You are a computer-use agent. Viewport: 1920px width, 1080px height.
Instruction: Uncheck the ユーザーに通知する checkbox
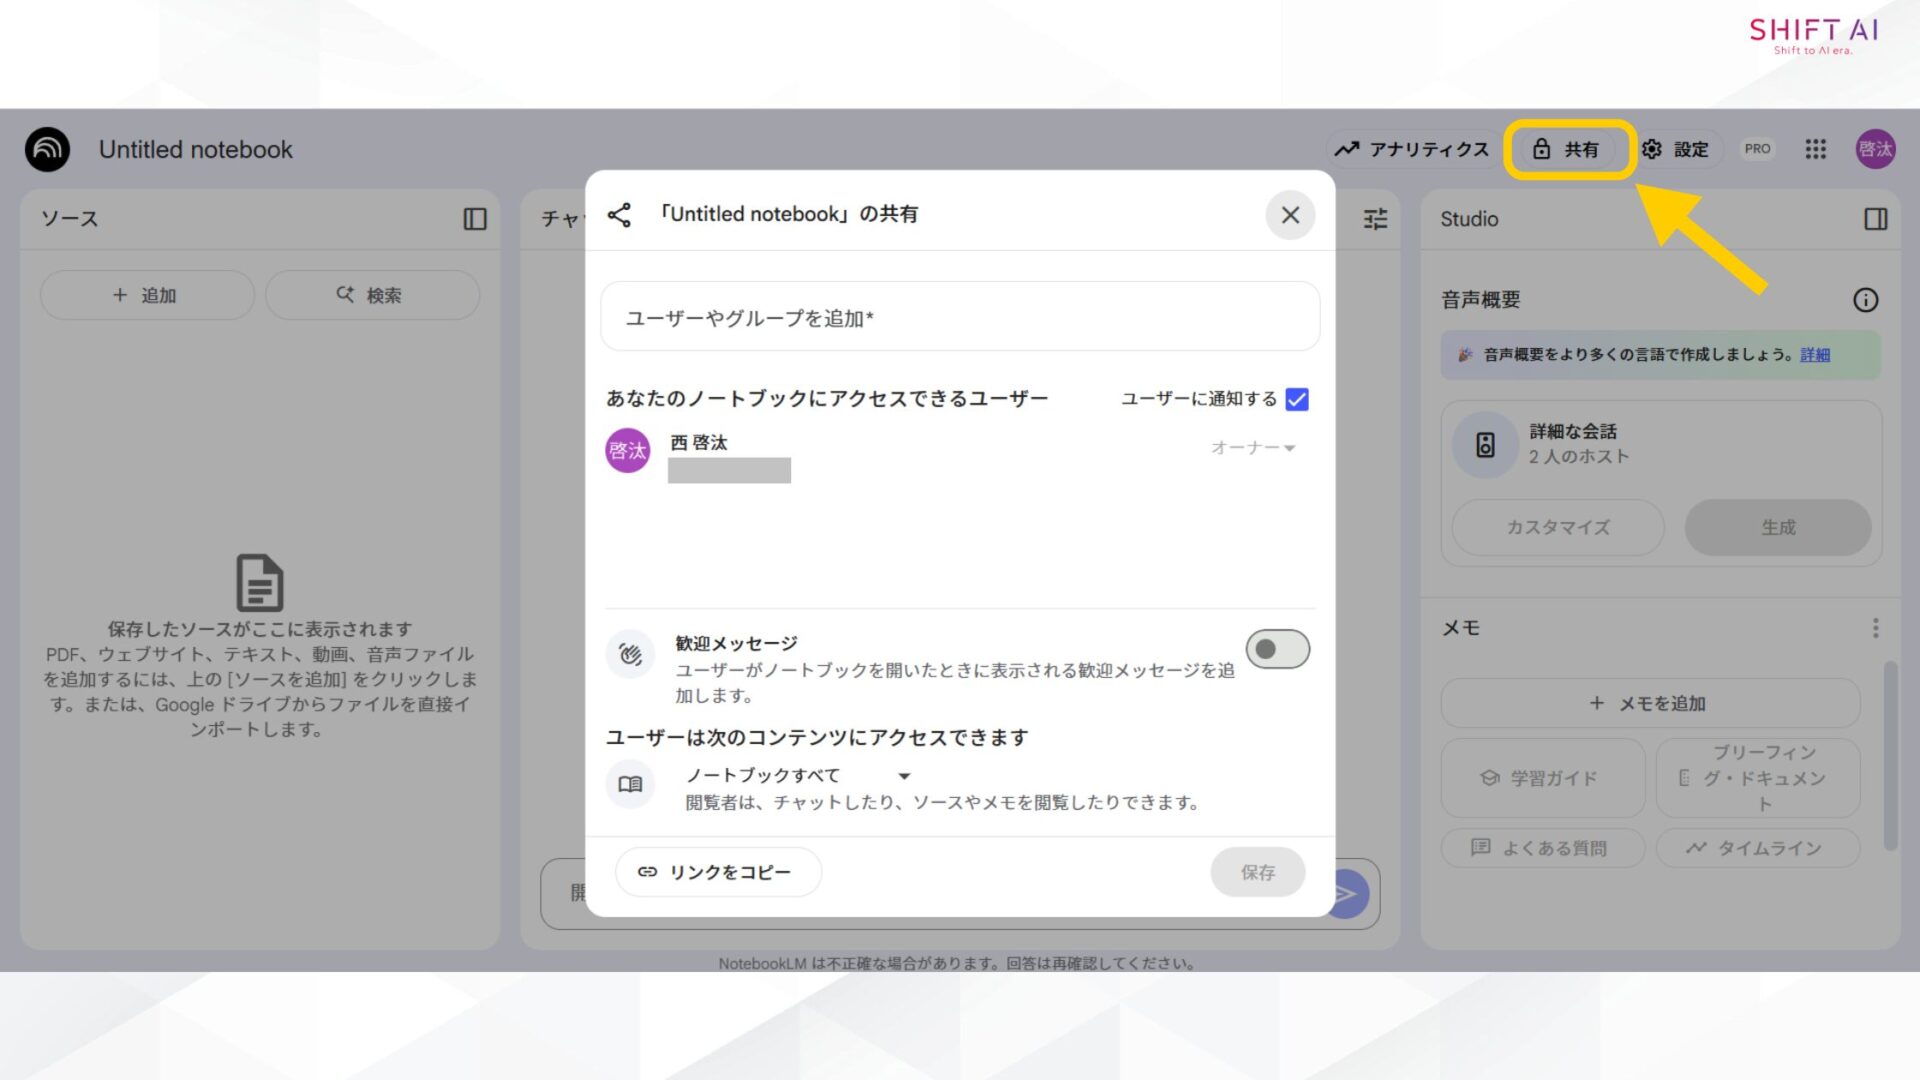click(x=1296, y=399)
